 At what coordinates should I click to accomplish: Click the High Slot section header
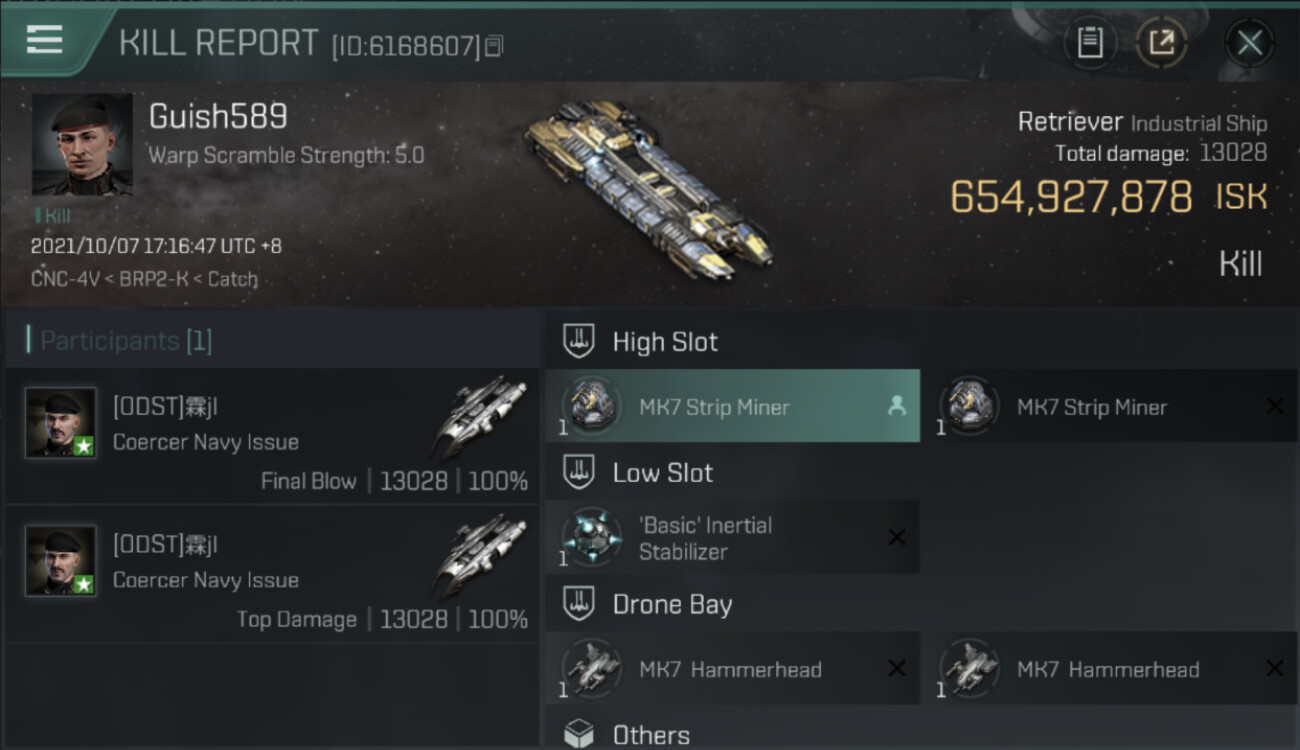tap(665, 342)
